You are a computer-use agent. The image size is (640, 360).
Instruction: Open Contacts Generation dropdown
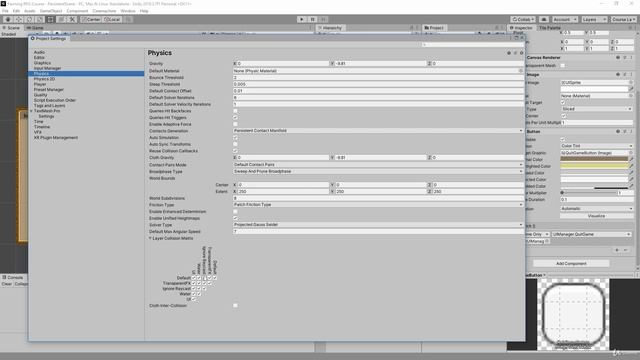(378, 131)
